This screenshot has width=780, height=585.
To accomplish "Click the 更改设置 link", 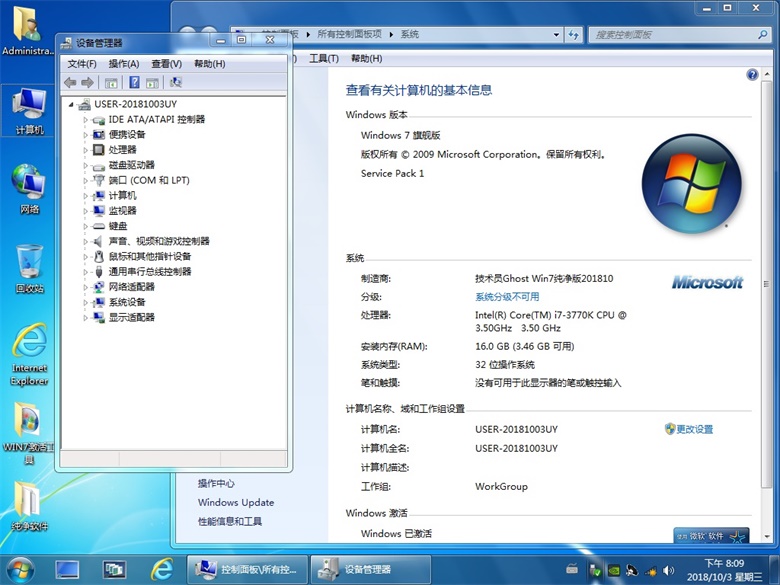I will [694, 429].
